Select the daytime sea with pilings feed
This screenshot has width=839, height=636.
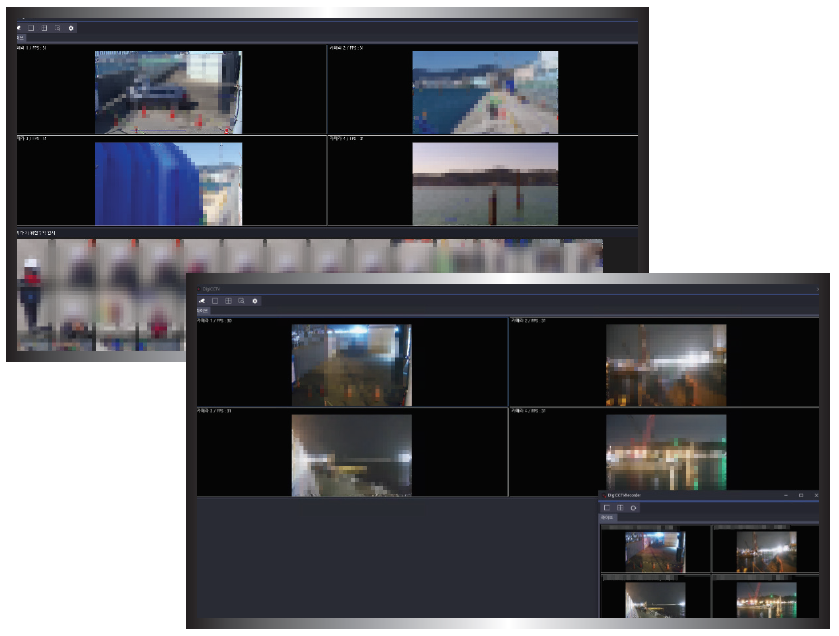[x=485, y=184]
